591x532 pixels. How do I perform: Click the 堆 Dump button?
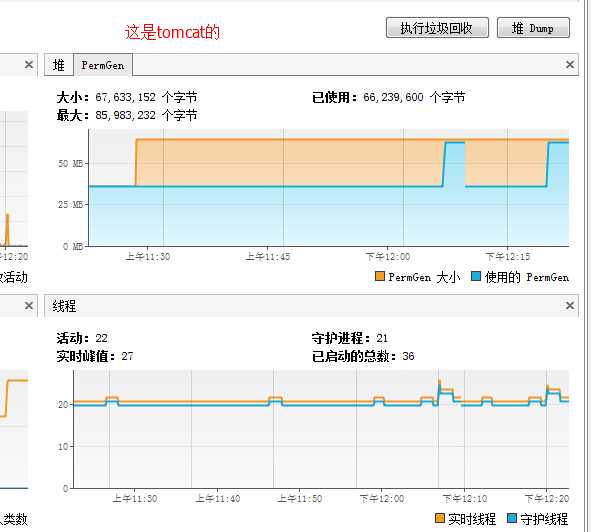pos(533,28)
